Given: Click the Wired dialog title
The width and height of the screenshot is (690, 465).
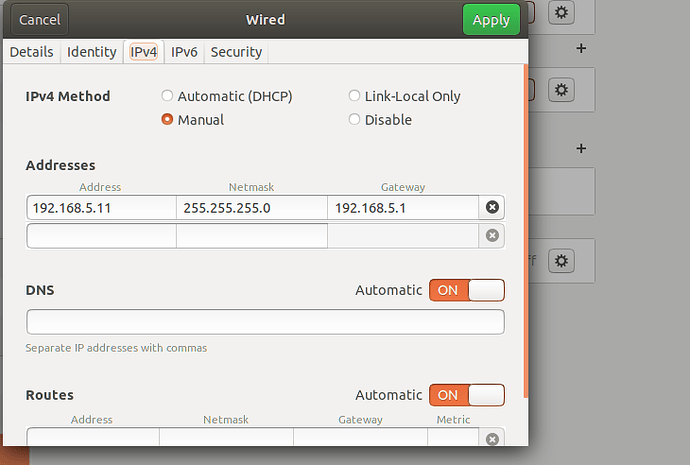Looking at the screenshot, I should [x=265, y=20].
